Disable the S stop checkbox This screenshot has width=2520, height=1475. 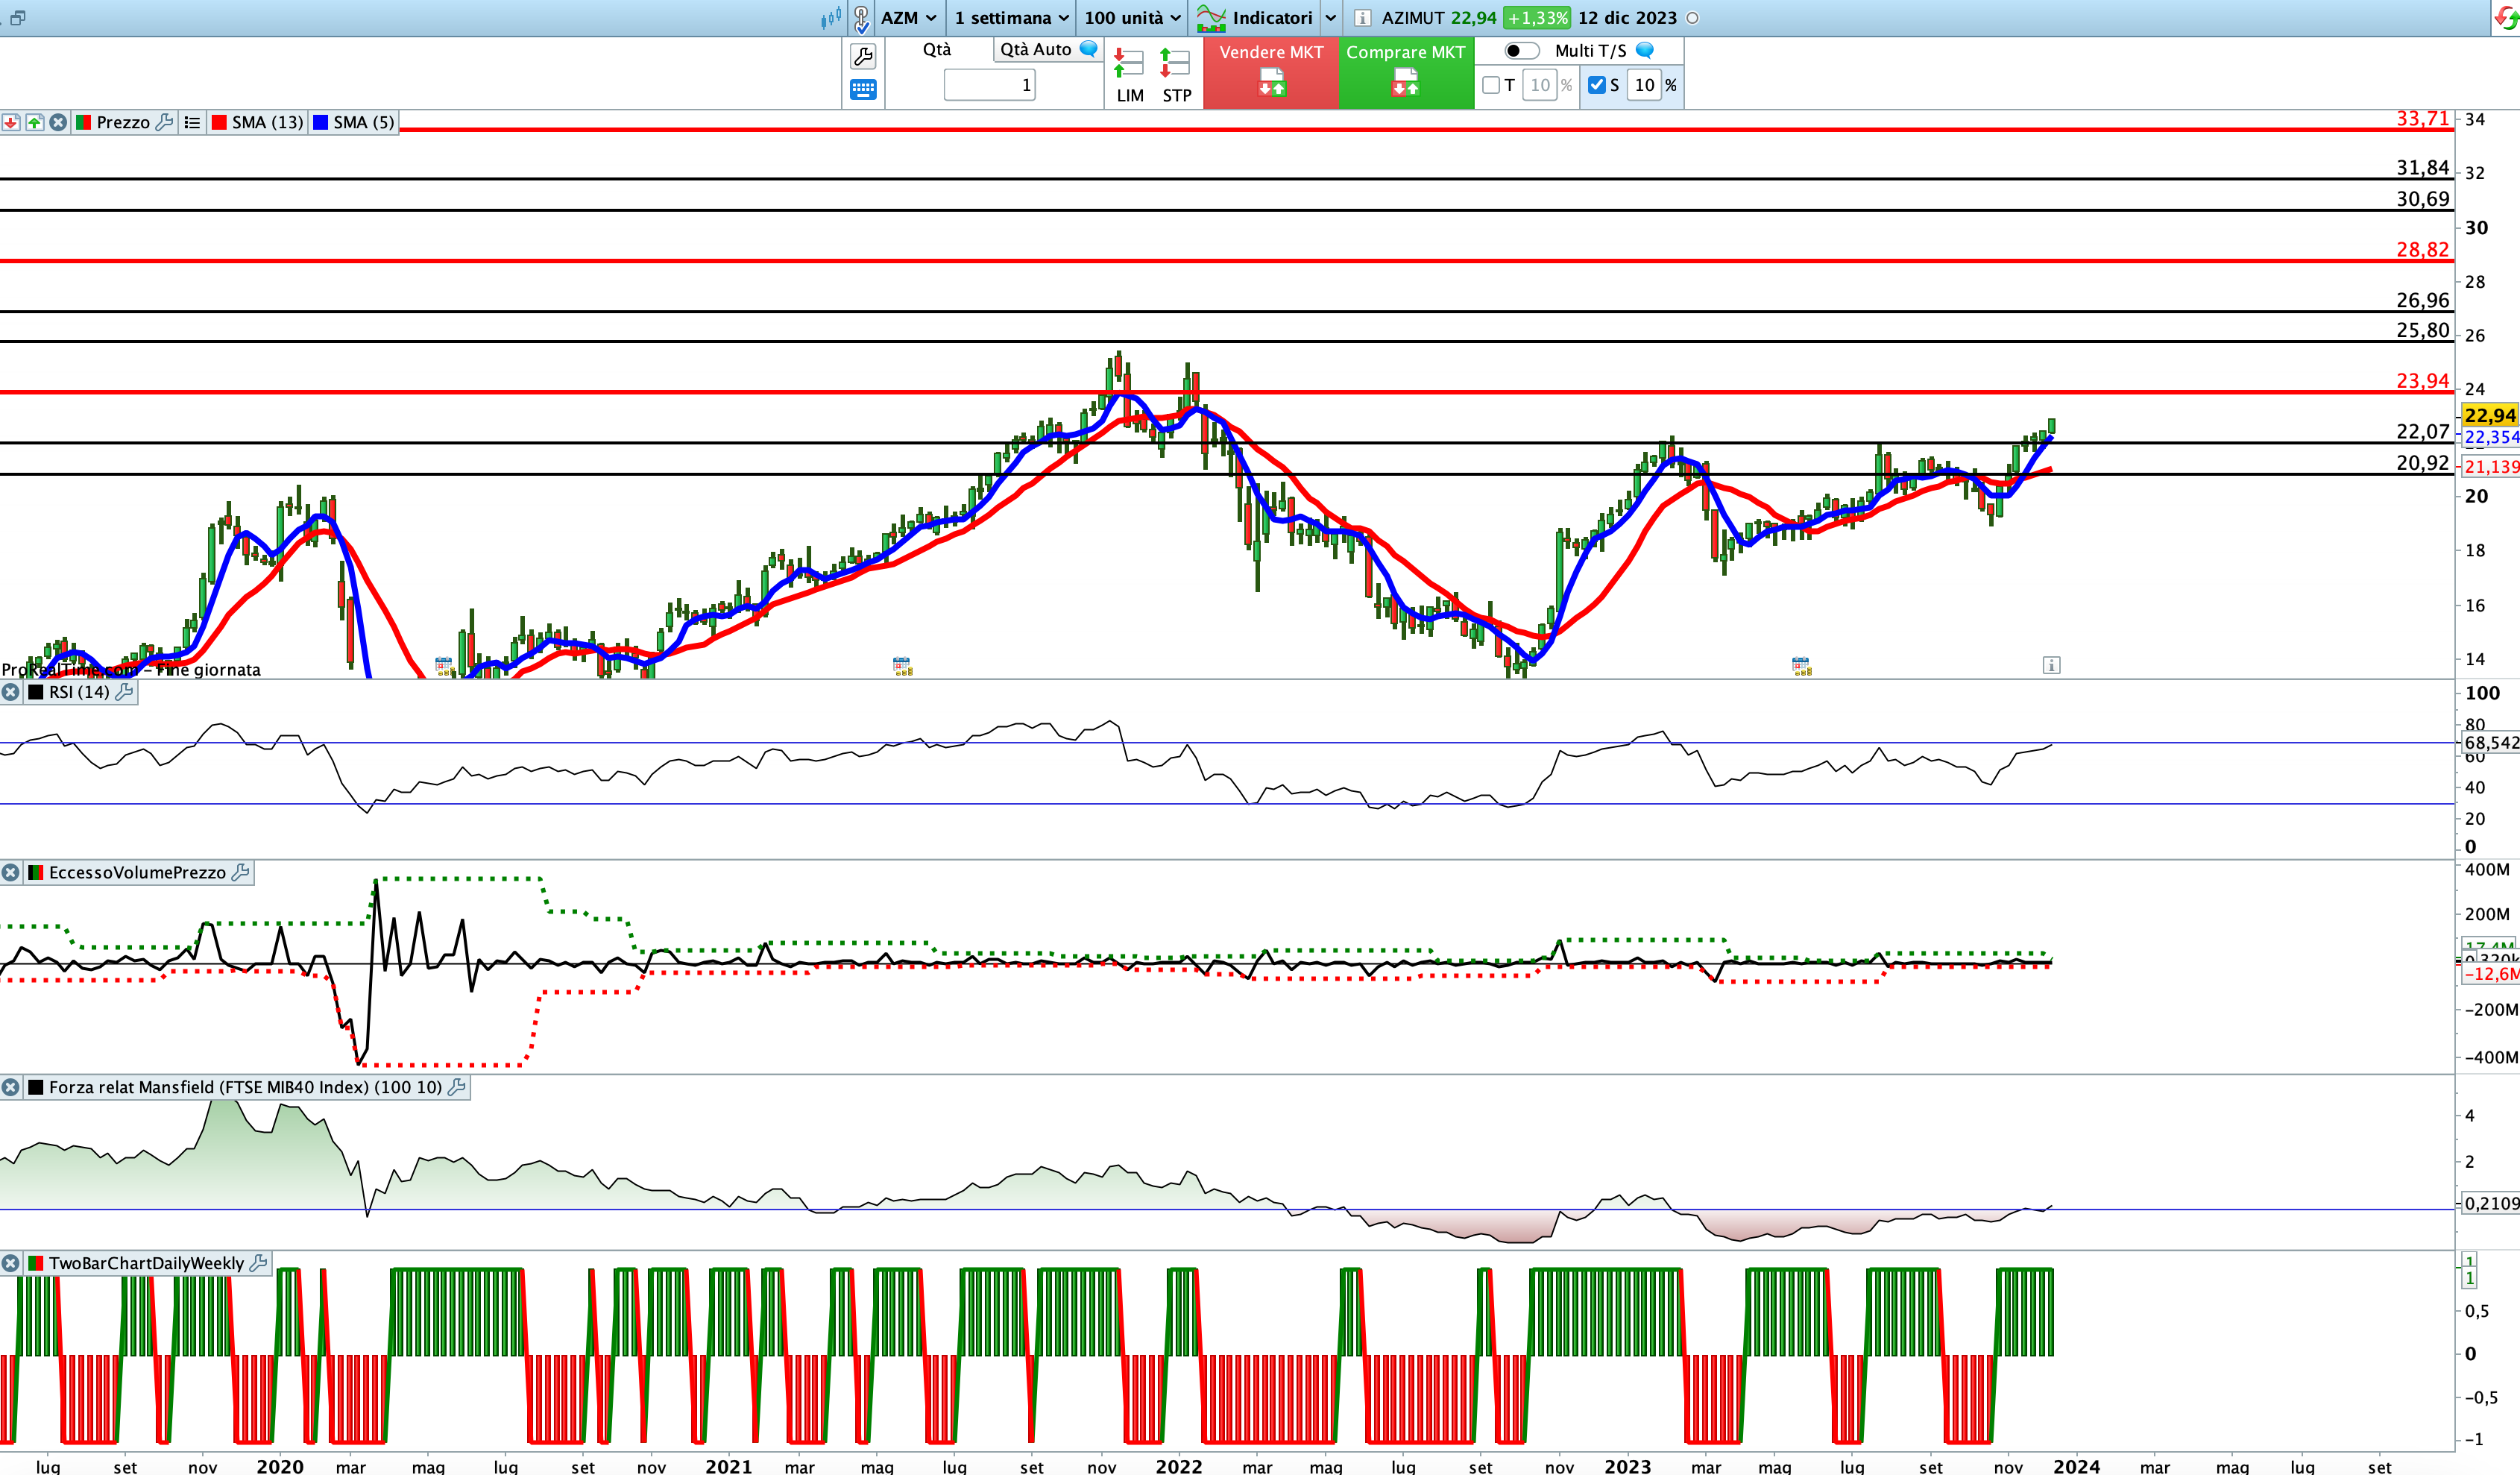1597,85
